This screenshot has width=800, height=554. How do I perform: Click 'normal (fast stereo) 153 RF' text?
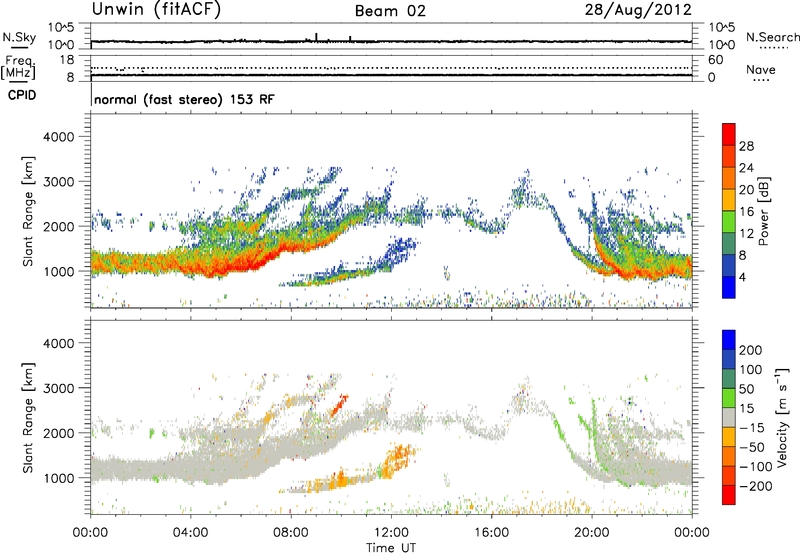pos(184,99)
